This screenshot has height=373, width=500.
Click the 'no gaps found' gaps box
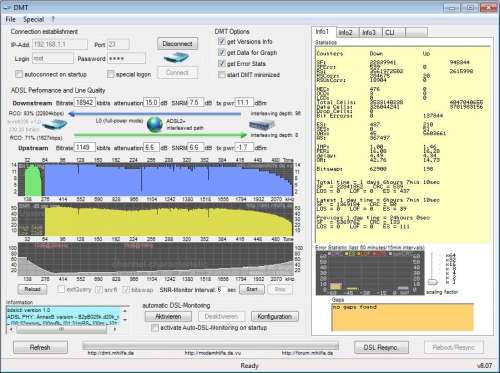click(402, 317)
